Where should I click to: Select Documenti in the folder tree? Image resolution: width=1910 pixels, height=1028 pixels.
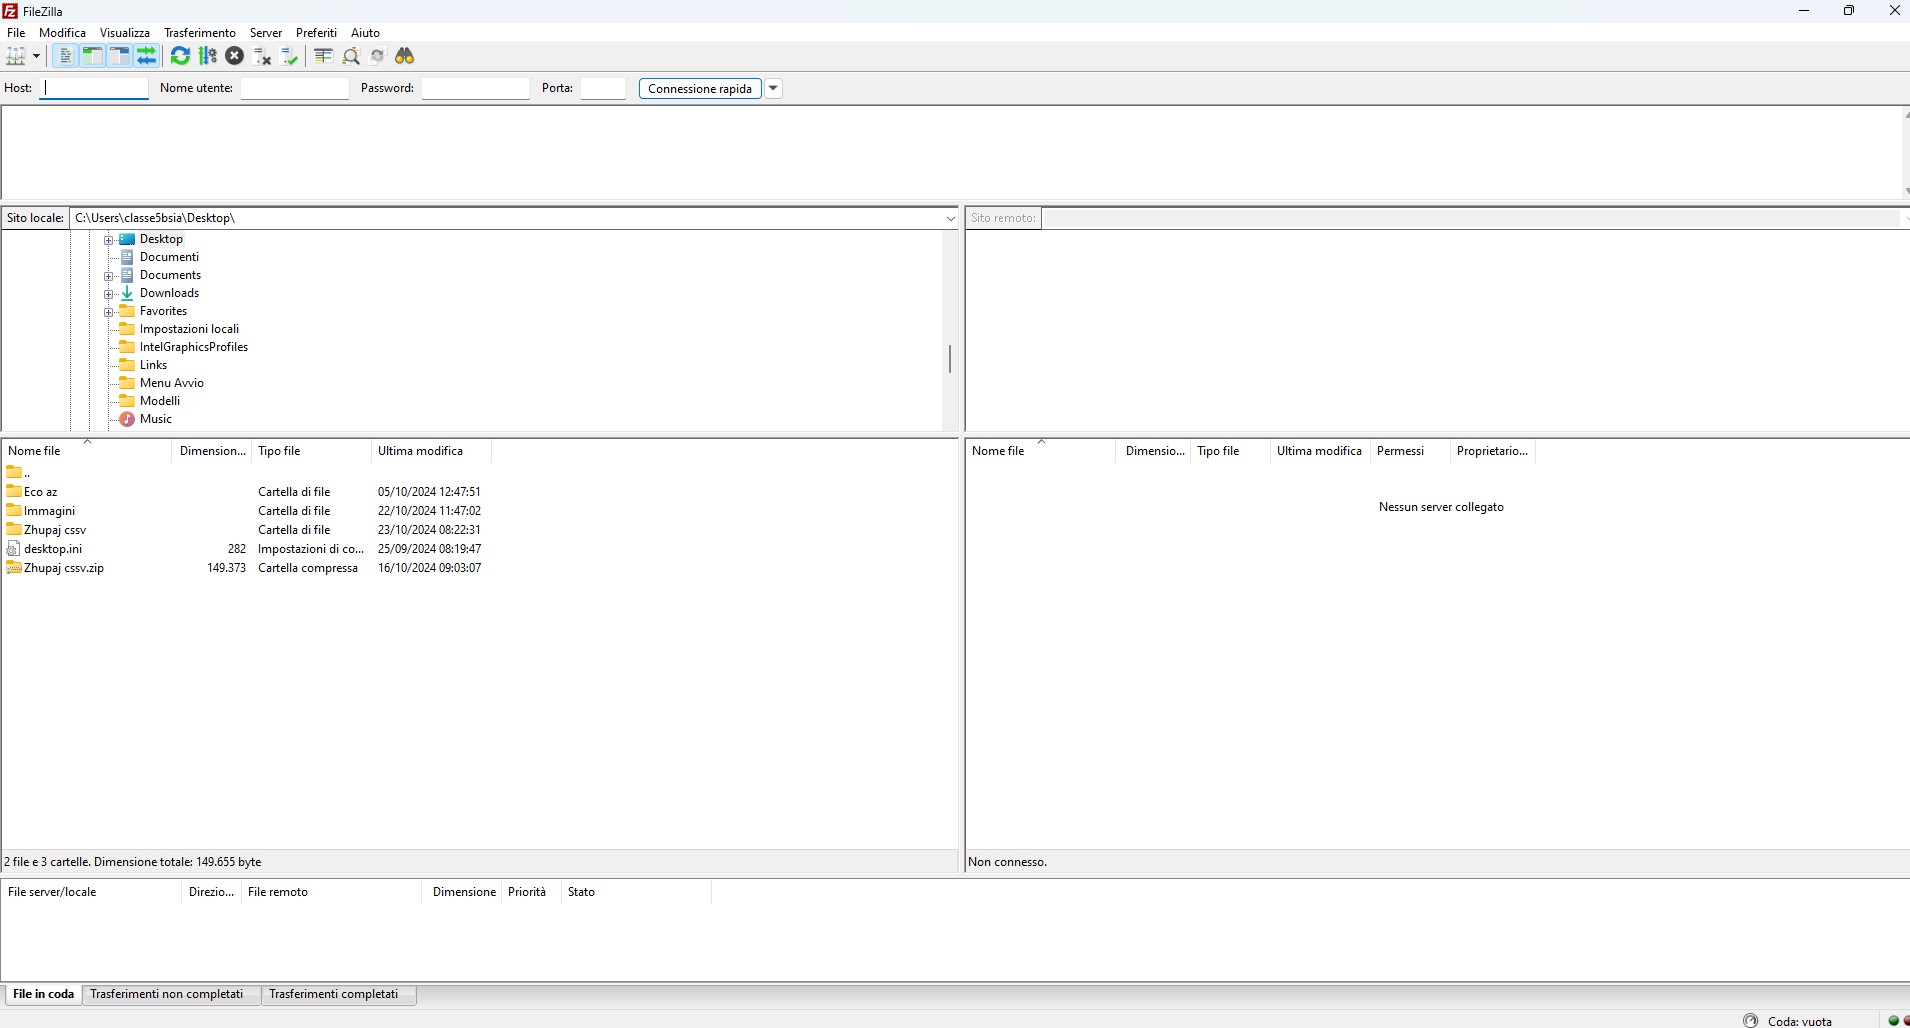click(169, 257)
